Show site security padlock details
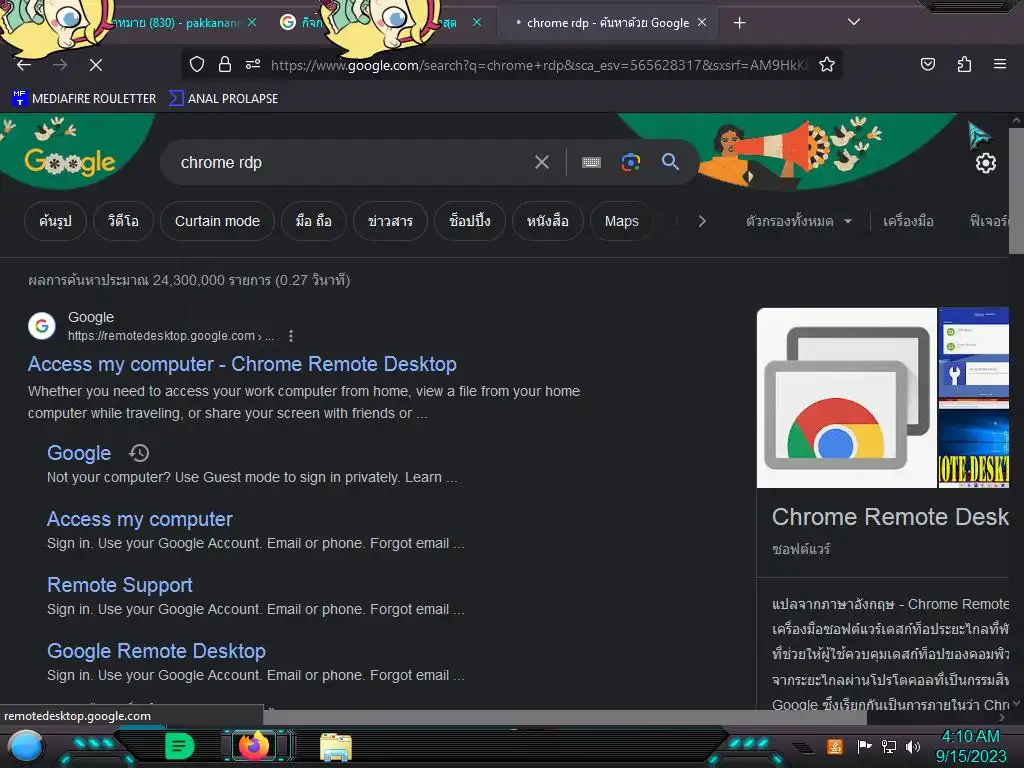The height and width of the screenshot is (768, 1024). point(225,64)
